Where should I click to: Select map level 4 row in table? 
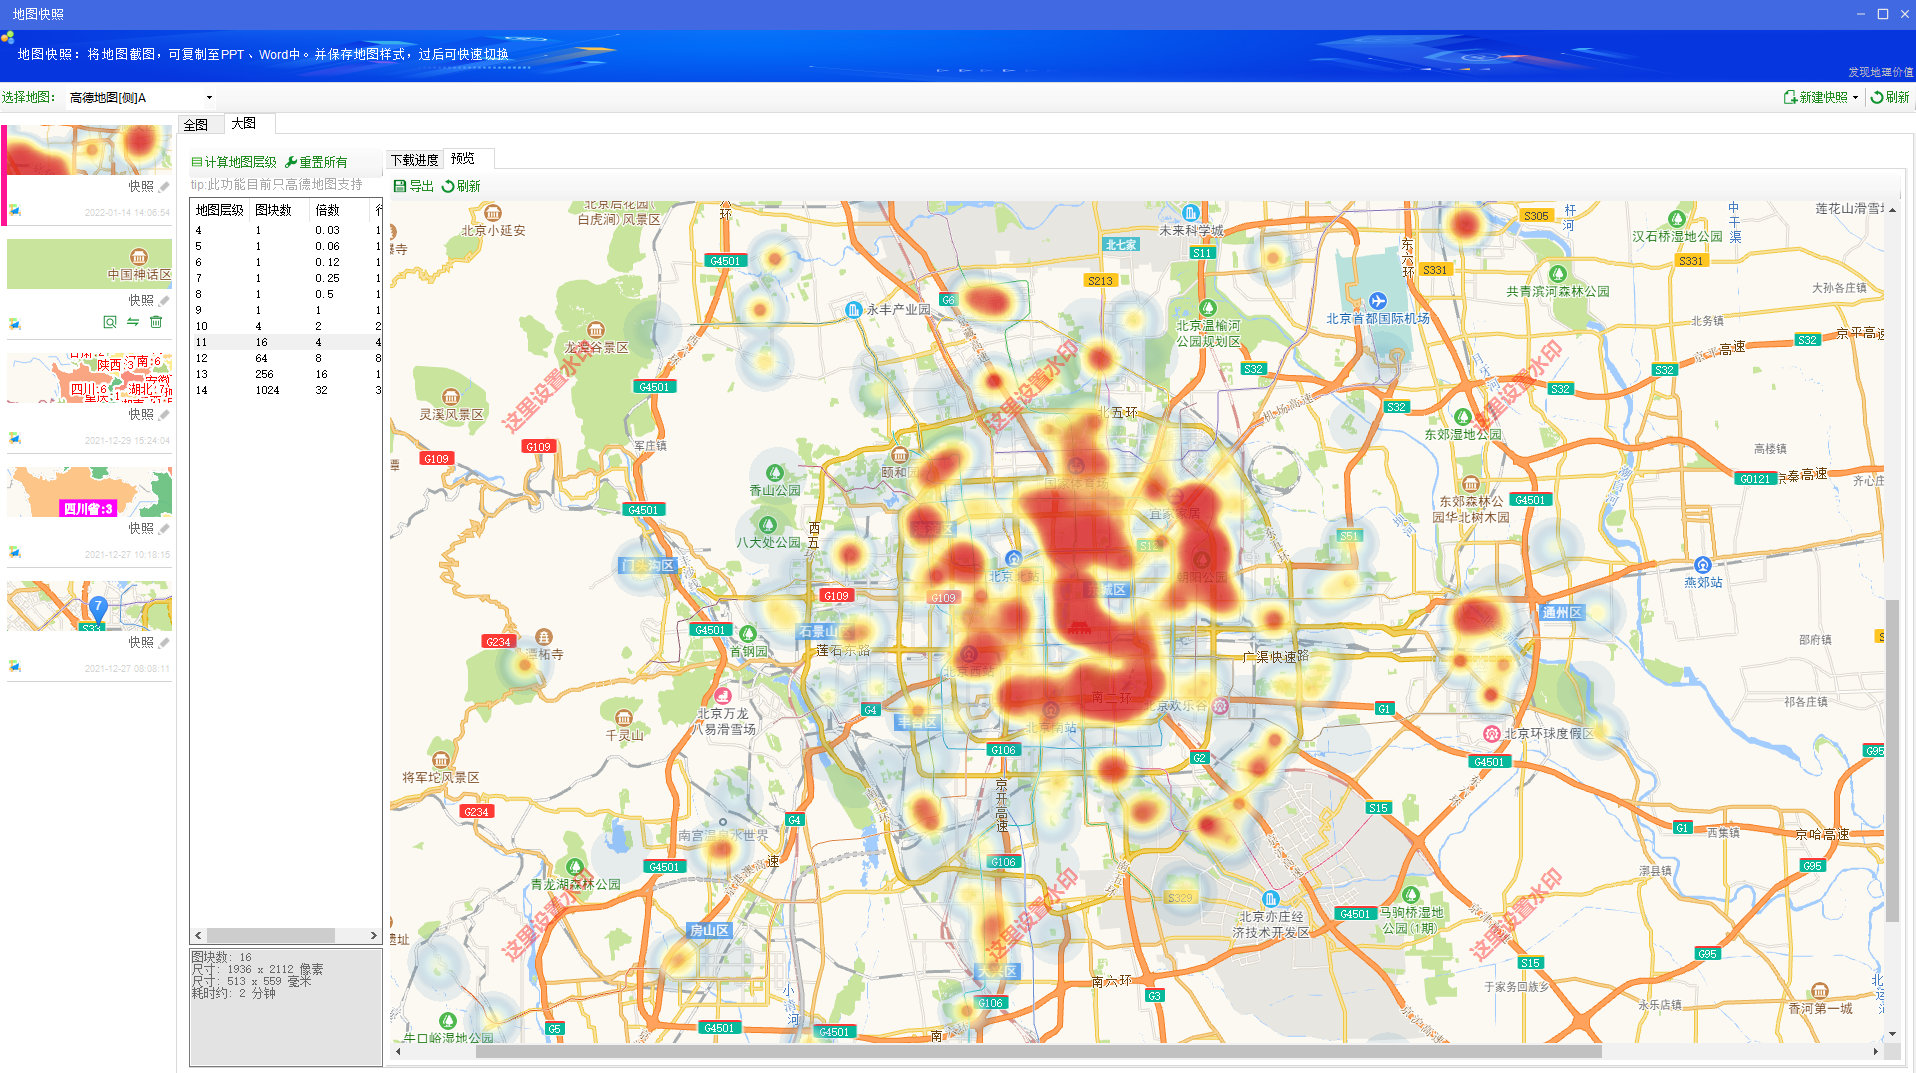286,230
